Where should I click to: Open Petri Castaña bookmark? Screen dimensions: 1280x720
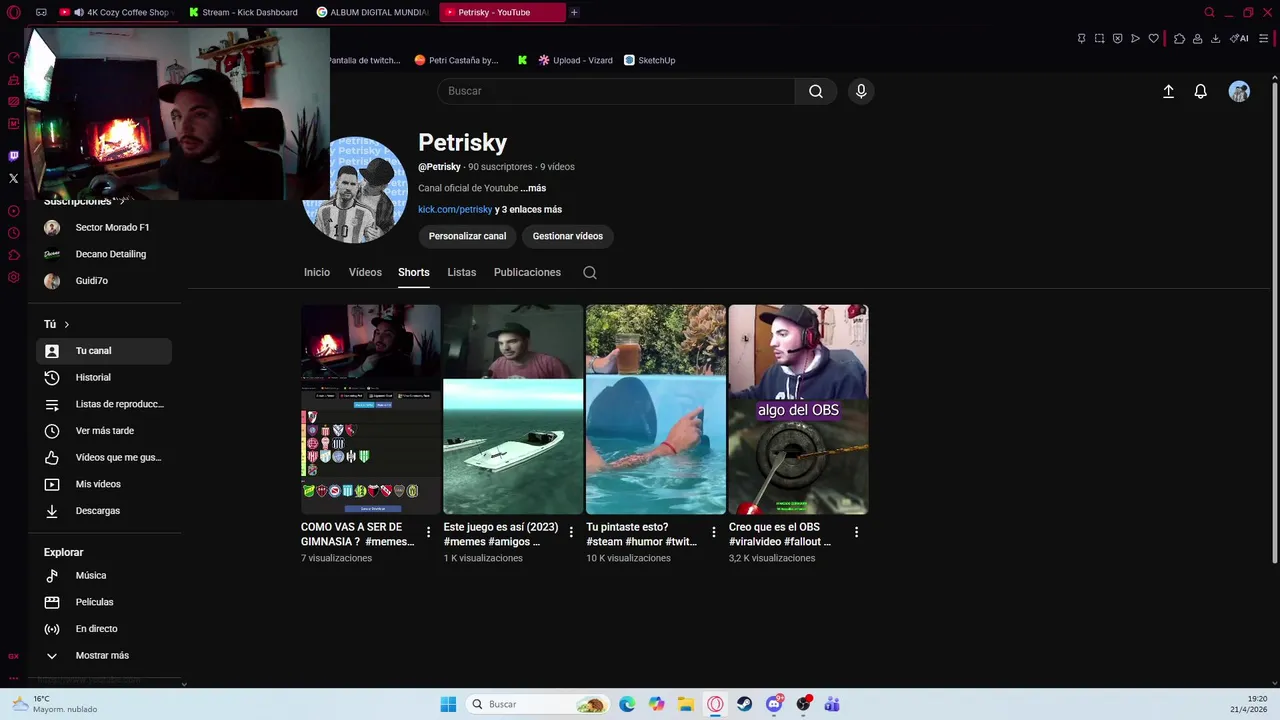pos(456,60)
